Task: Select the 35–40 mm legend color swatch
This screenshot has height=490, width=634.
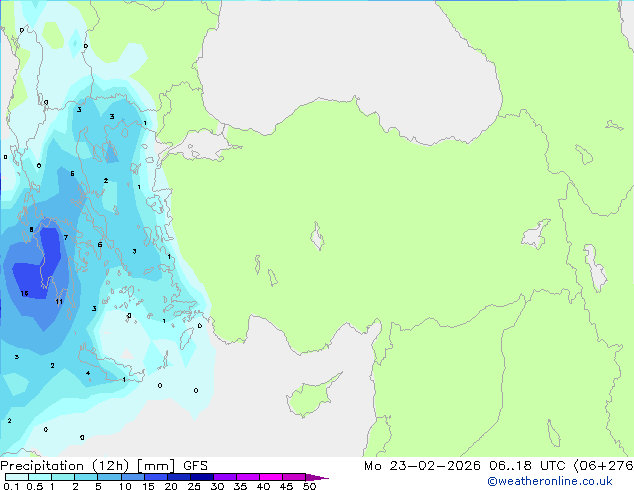Action: pos(247,477)
